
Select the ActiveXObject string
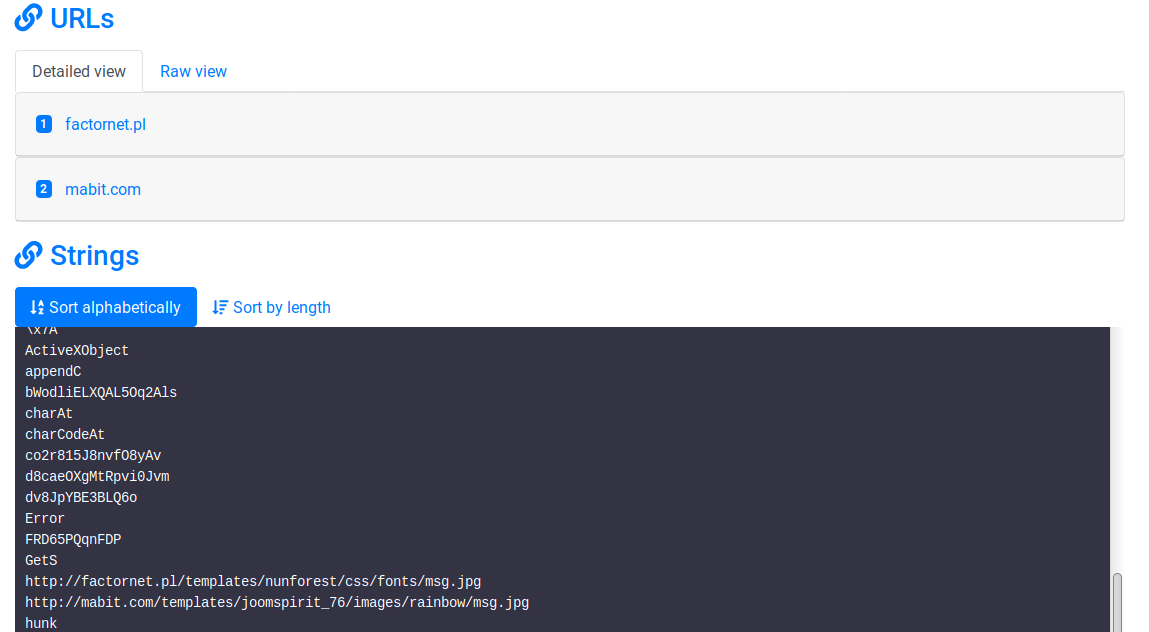(x=77, y=350)
